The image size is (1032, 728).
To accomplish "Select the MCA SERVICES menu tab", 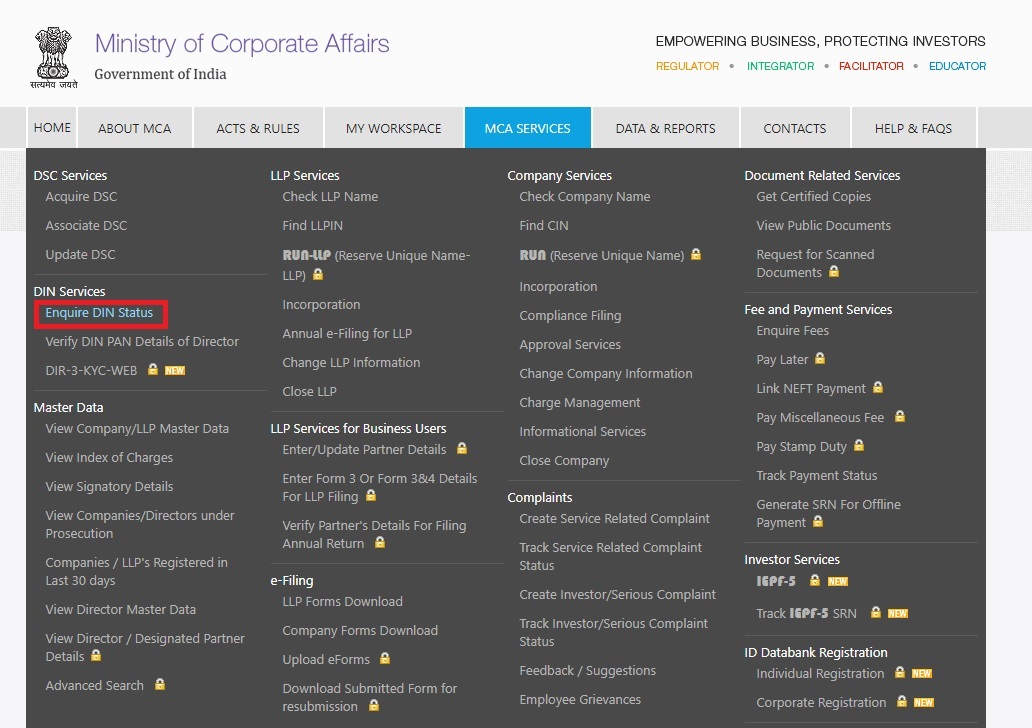I will tap(528, 128).
